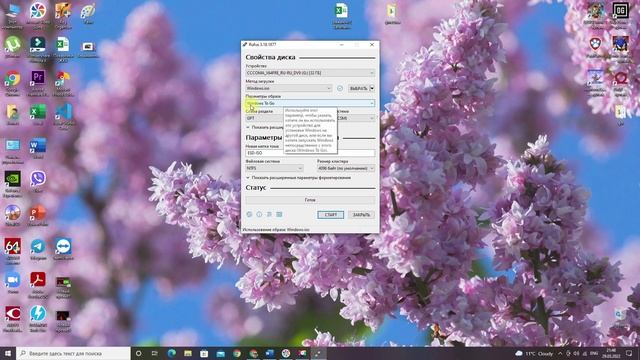Click the ISO checksum circle icon

[340, 88]
